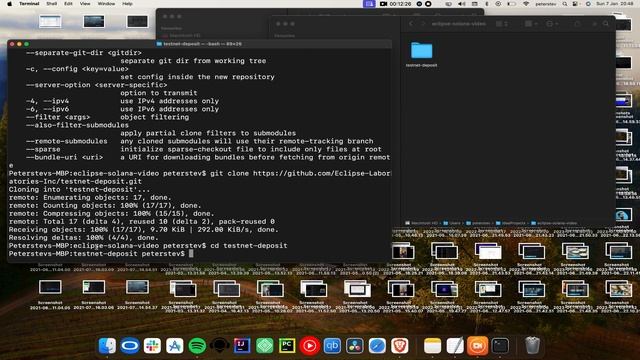This screenshot has width=640, height=360.
Task: Open Wi-Fi menu in menu bar
Action: (526, 4)
